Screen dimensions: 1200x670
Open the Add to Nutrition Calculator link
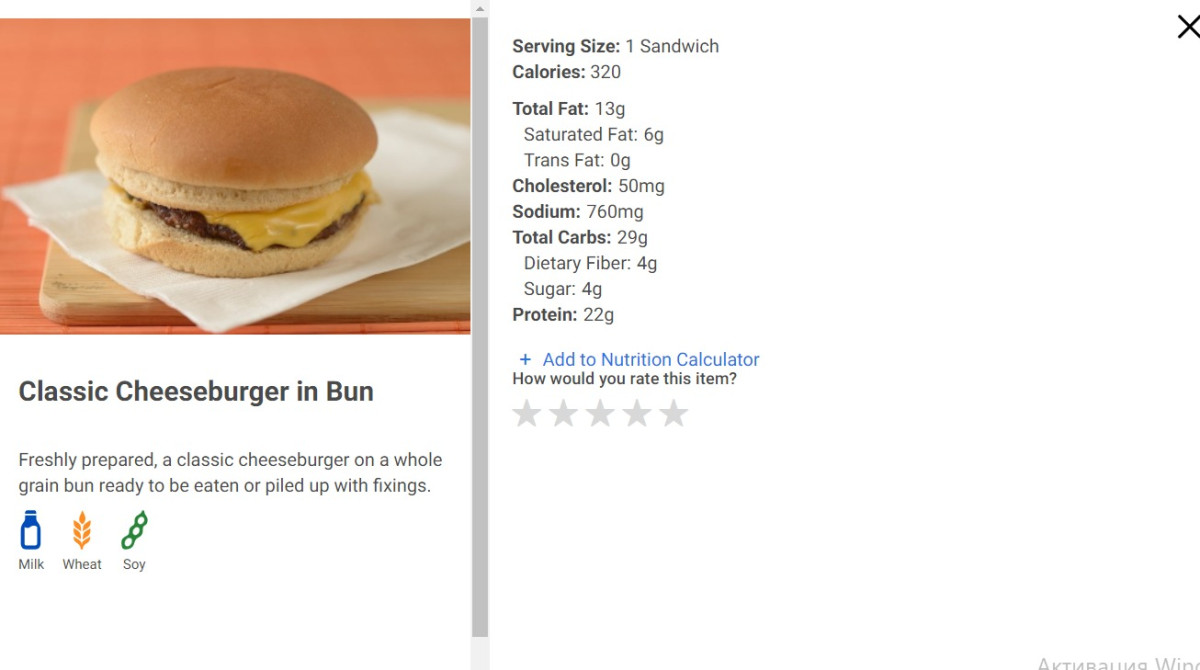[651, 360]
